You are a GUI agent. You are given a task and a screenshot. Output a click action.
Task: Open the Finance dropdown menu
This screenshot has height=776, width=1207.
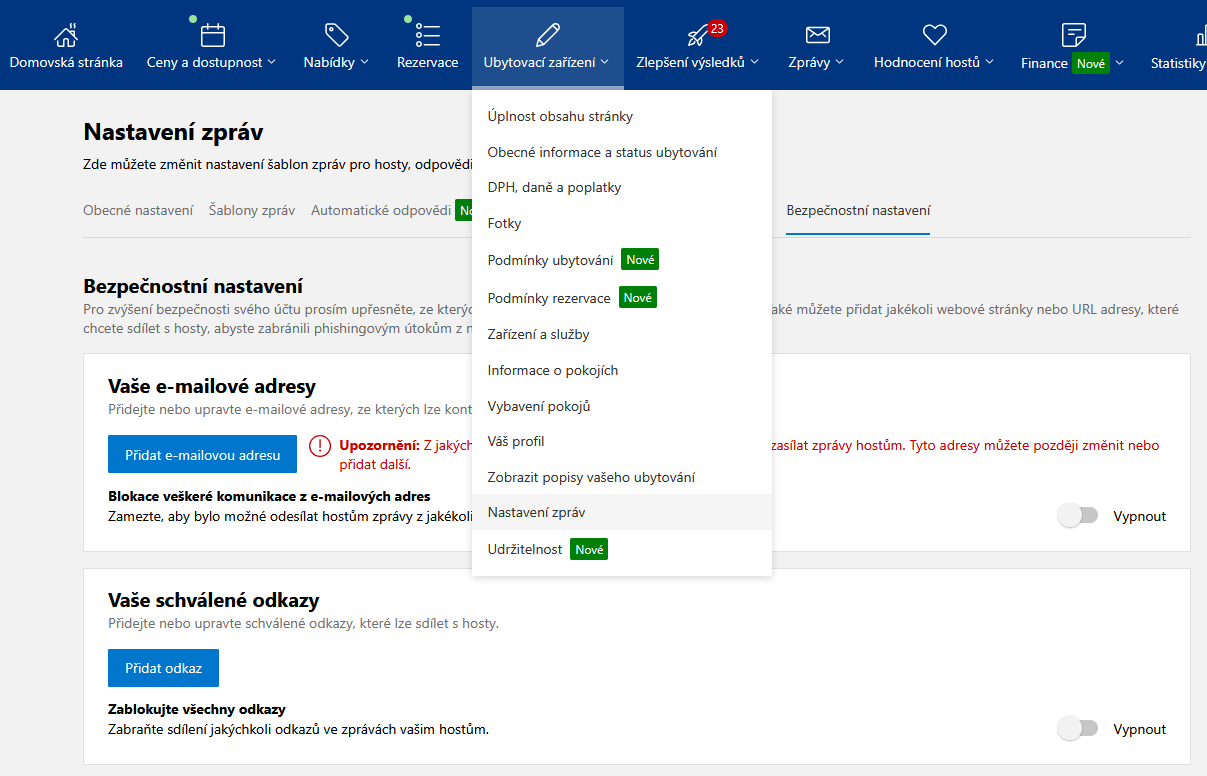click(1119, 62)
